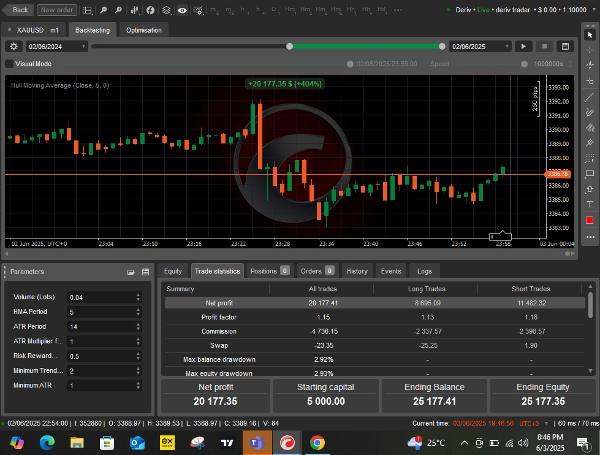Click the Commission -4 736.15 value
The height and width of the screenshot is (455, 600).
pyautogui.click(x=323, y=331)
